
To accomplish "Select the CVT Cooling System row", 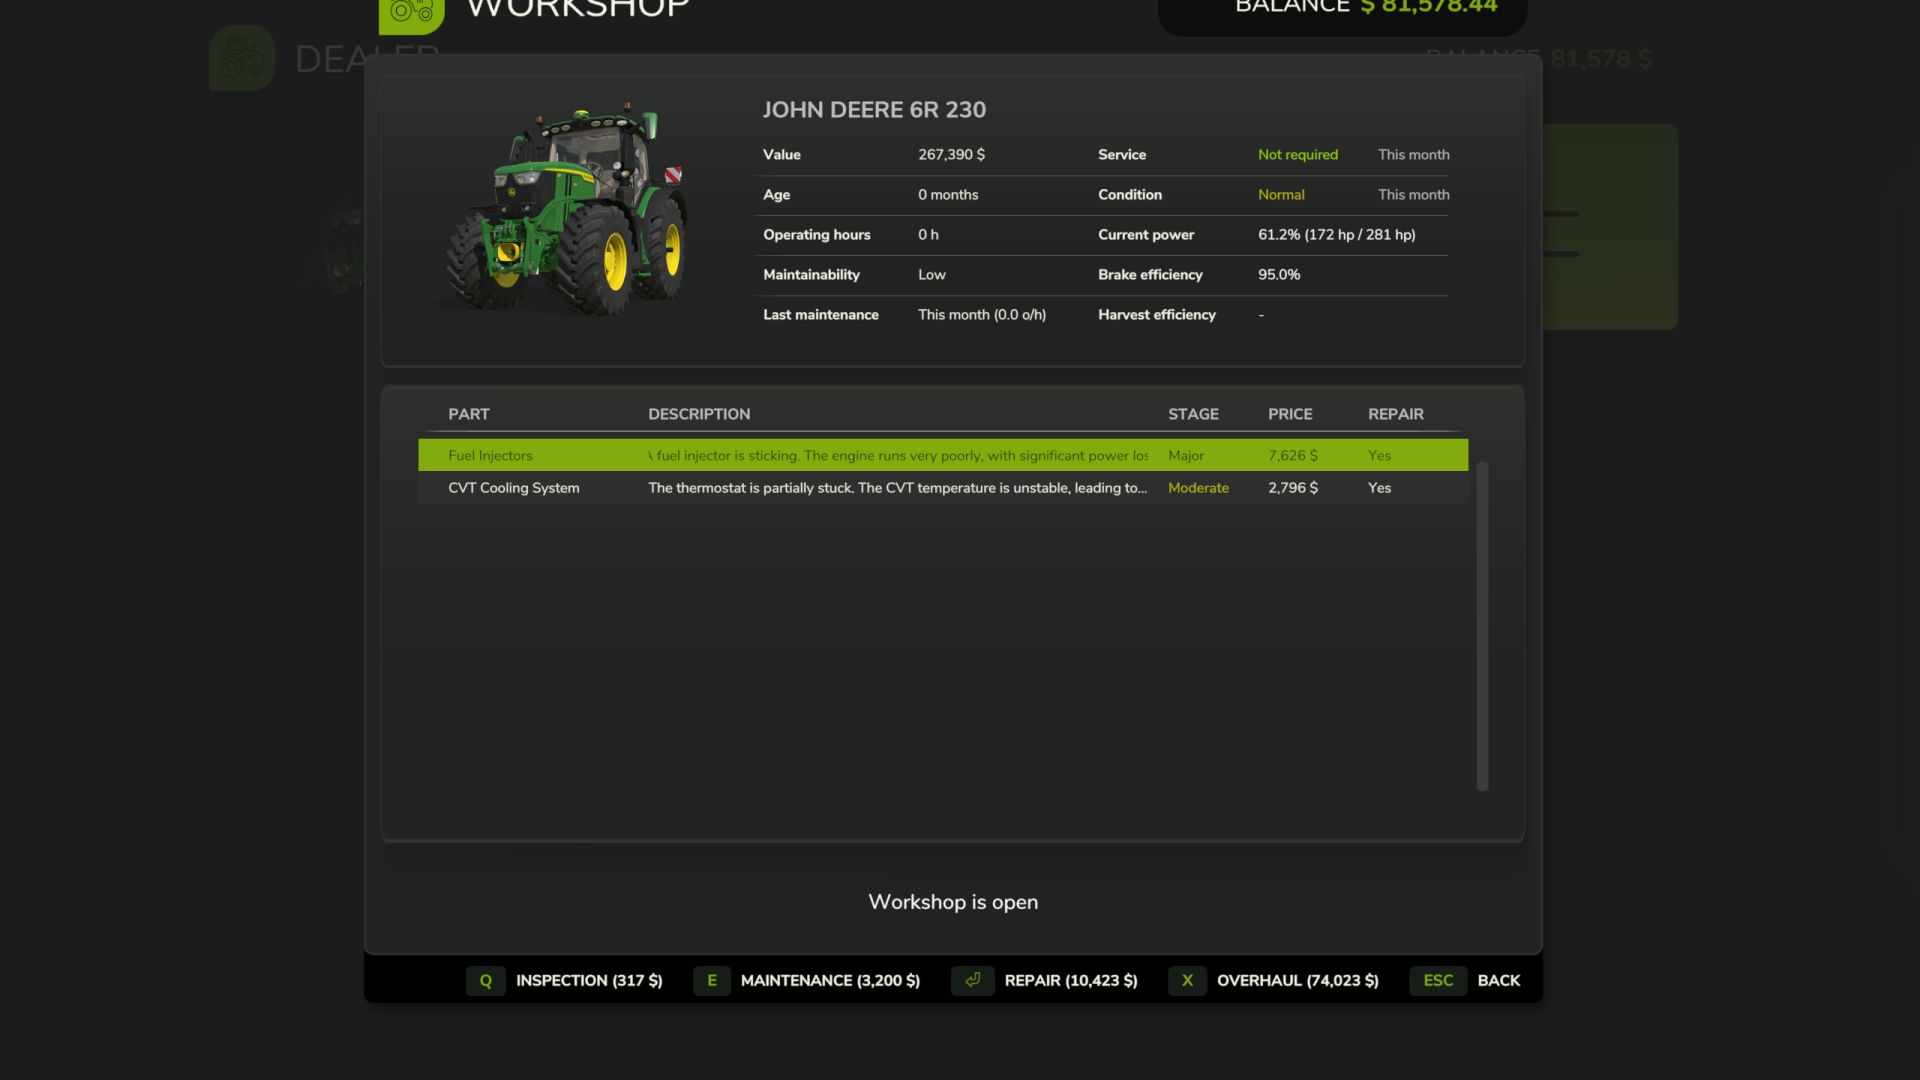I will point(943,488).
